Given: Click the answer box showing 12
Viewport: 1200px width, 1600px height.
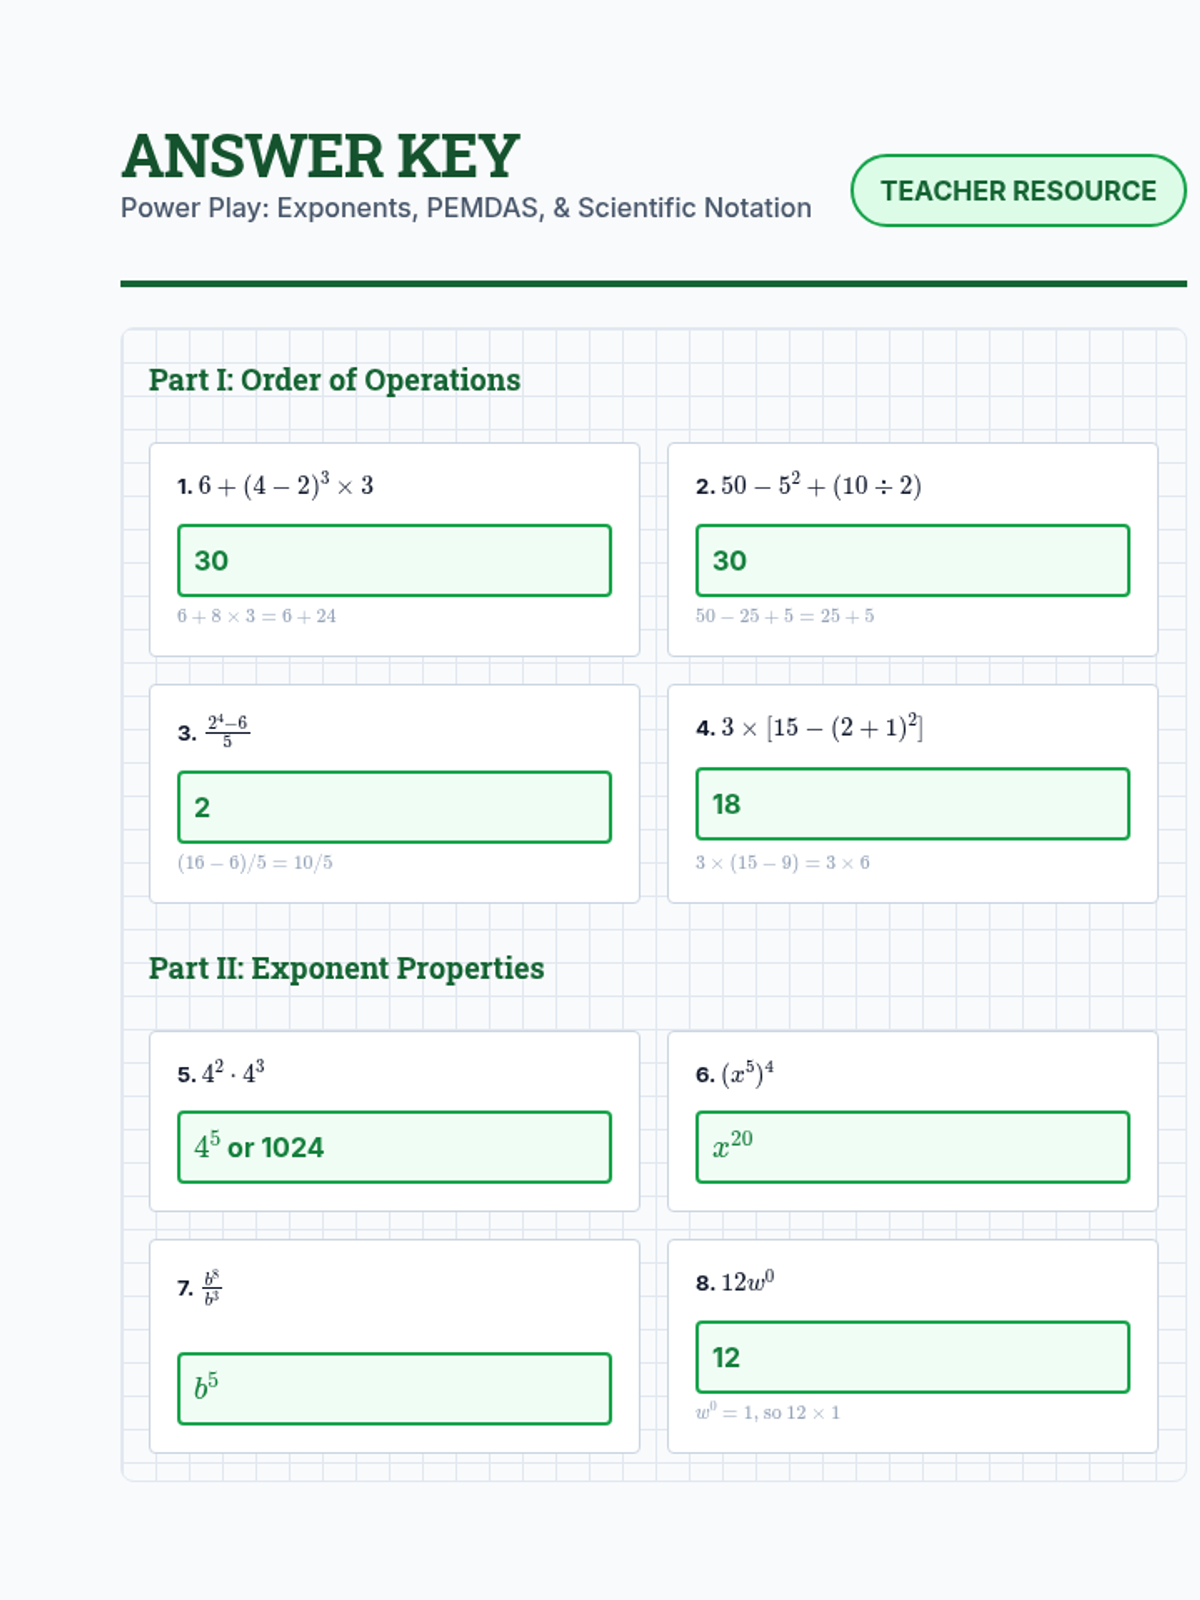Looking at the screenshot, I should 912,1357.
